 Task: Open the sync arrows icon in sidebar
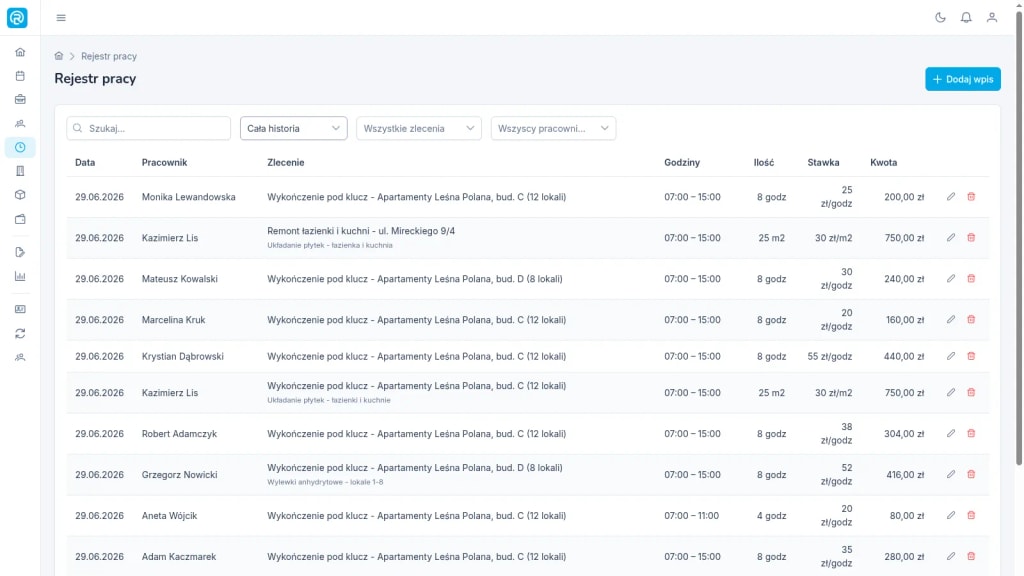20,334
